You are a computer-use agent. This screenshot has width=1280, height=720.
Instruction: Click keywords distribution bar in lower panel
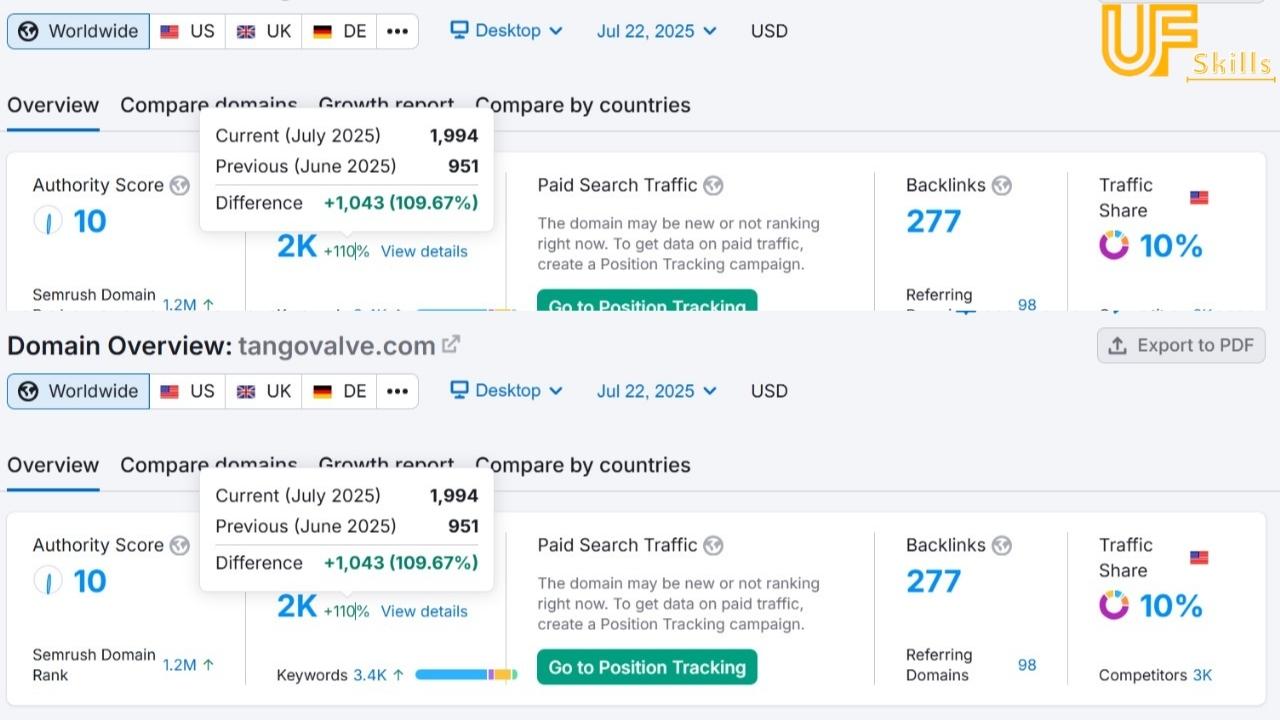[x=466, y=675]
